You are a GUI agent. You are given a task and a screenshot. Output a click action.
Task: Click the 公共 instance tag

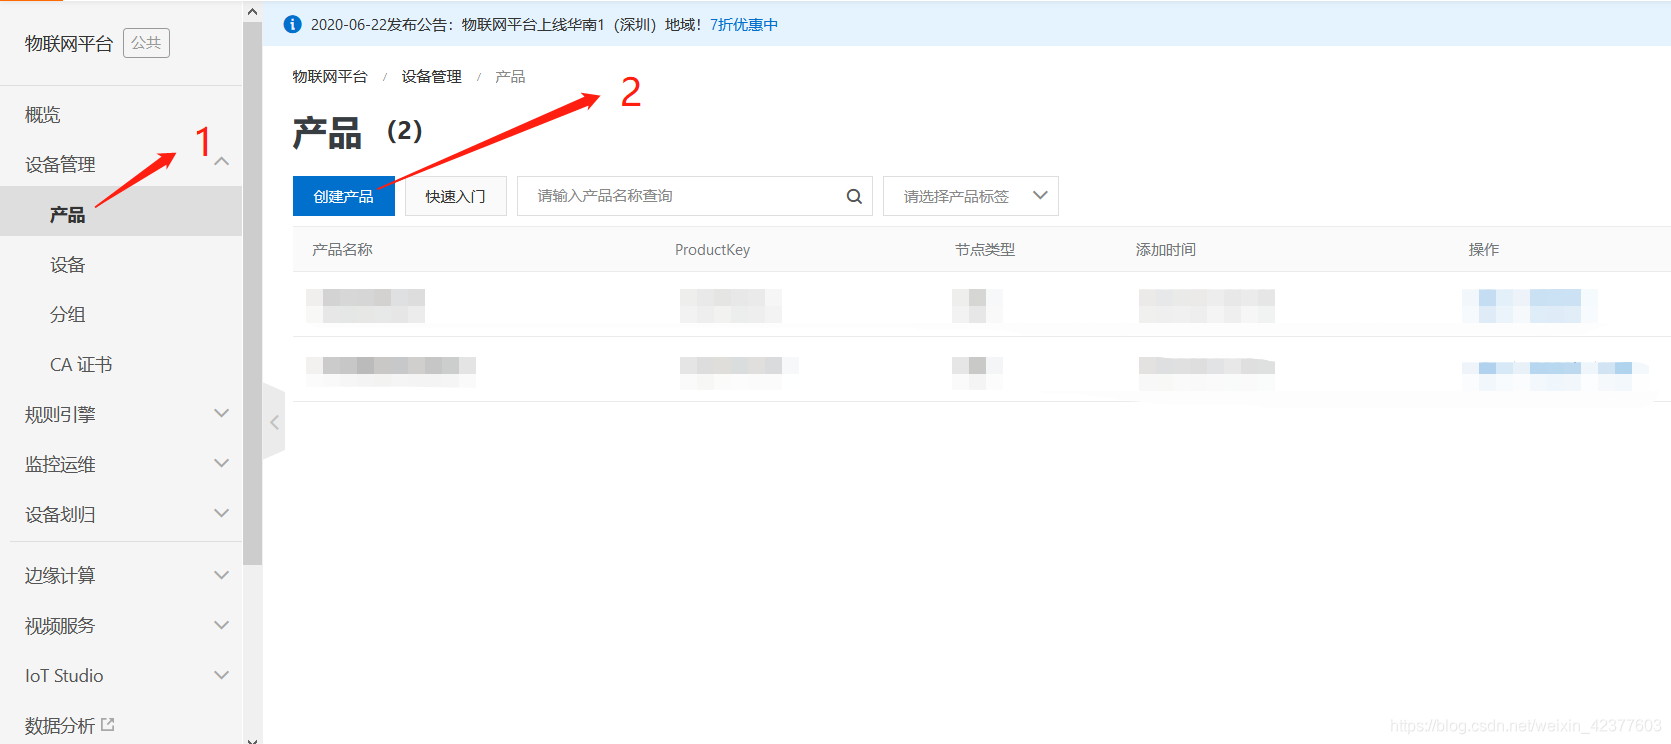click(146, 43)
